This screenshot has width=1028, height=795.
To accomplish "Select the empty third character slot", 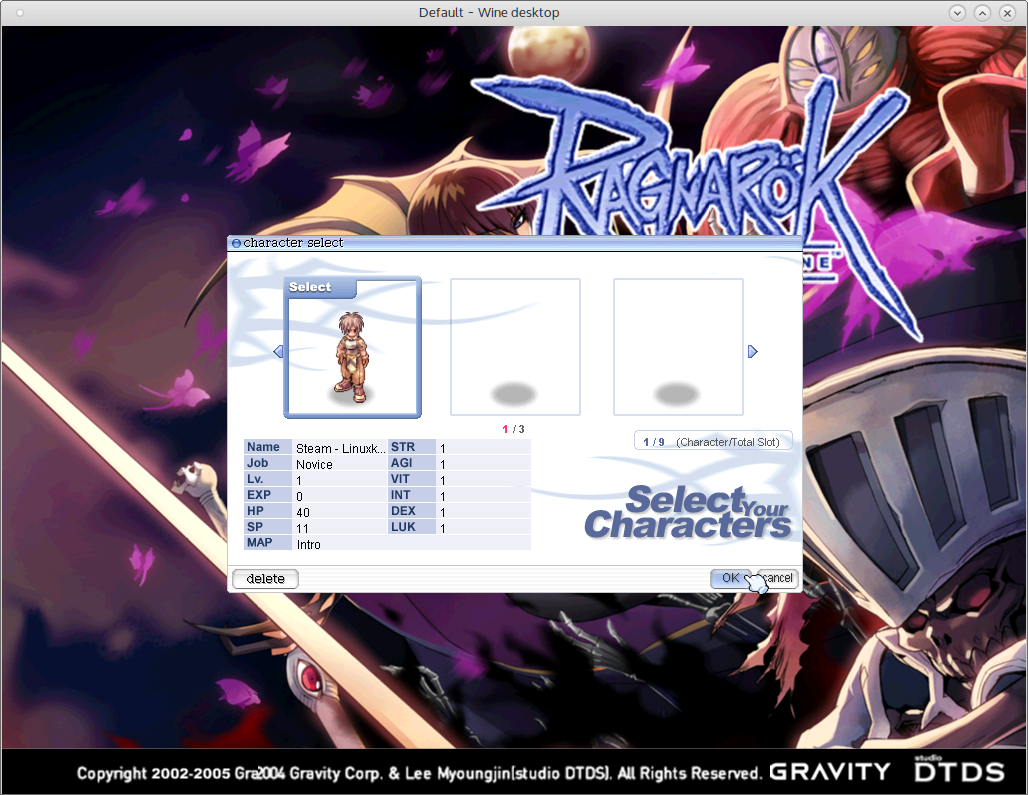I will pos(678,347).
